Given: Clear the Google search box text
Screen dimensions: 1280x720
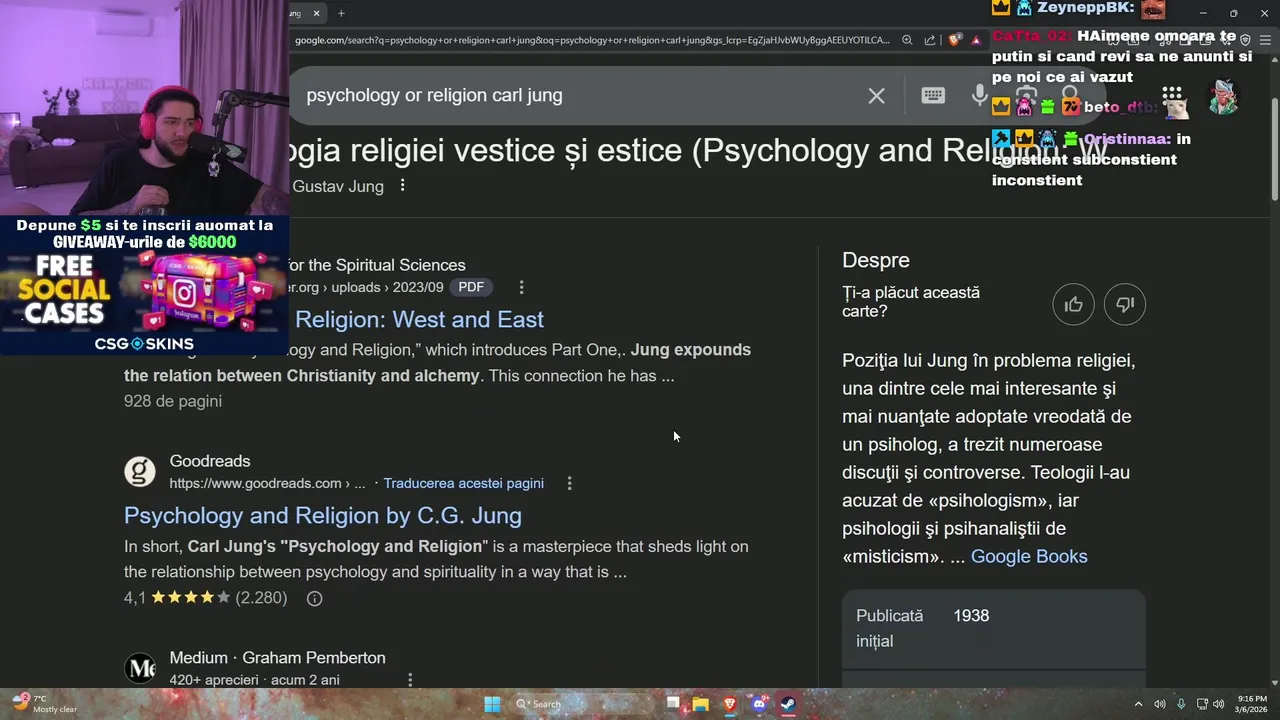Looking at the screenshot, I should click(x=876, y=96).
